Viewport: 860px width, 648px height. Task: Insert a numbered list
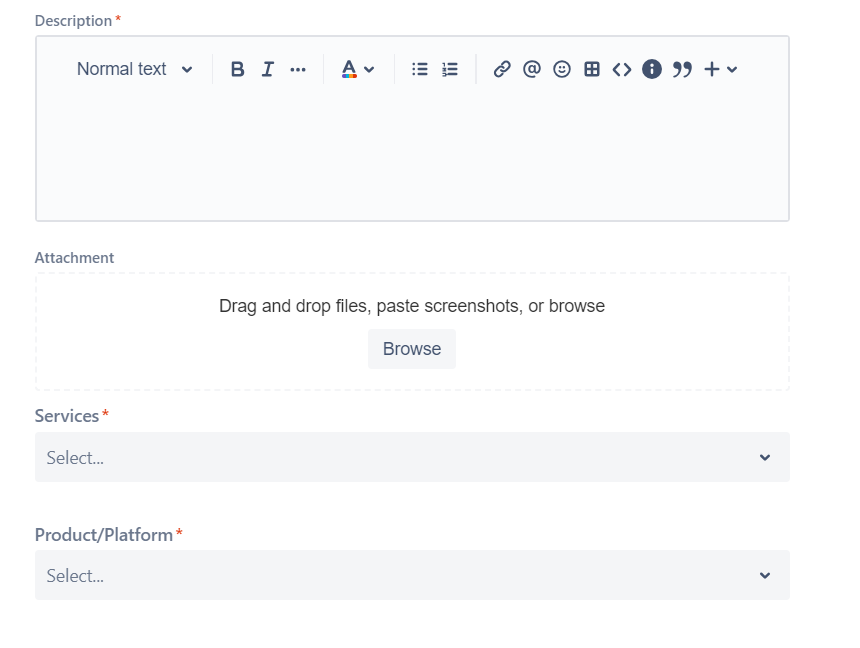click(x=450, y=69)
